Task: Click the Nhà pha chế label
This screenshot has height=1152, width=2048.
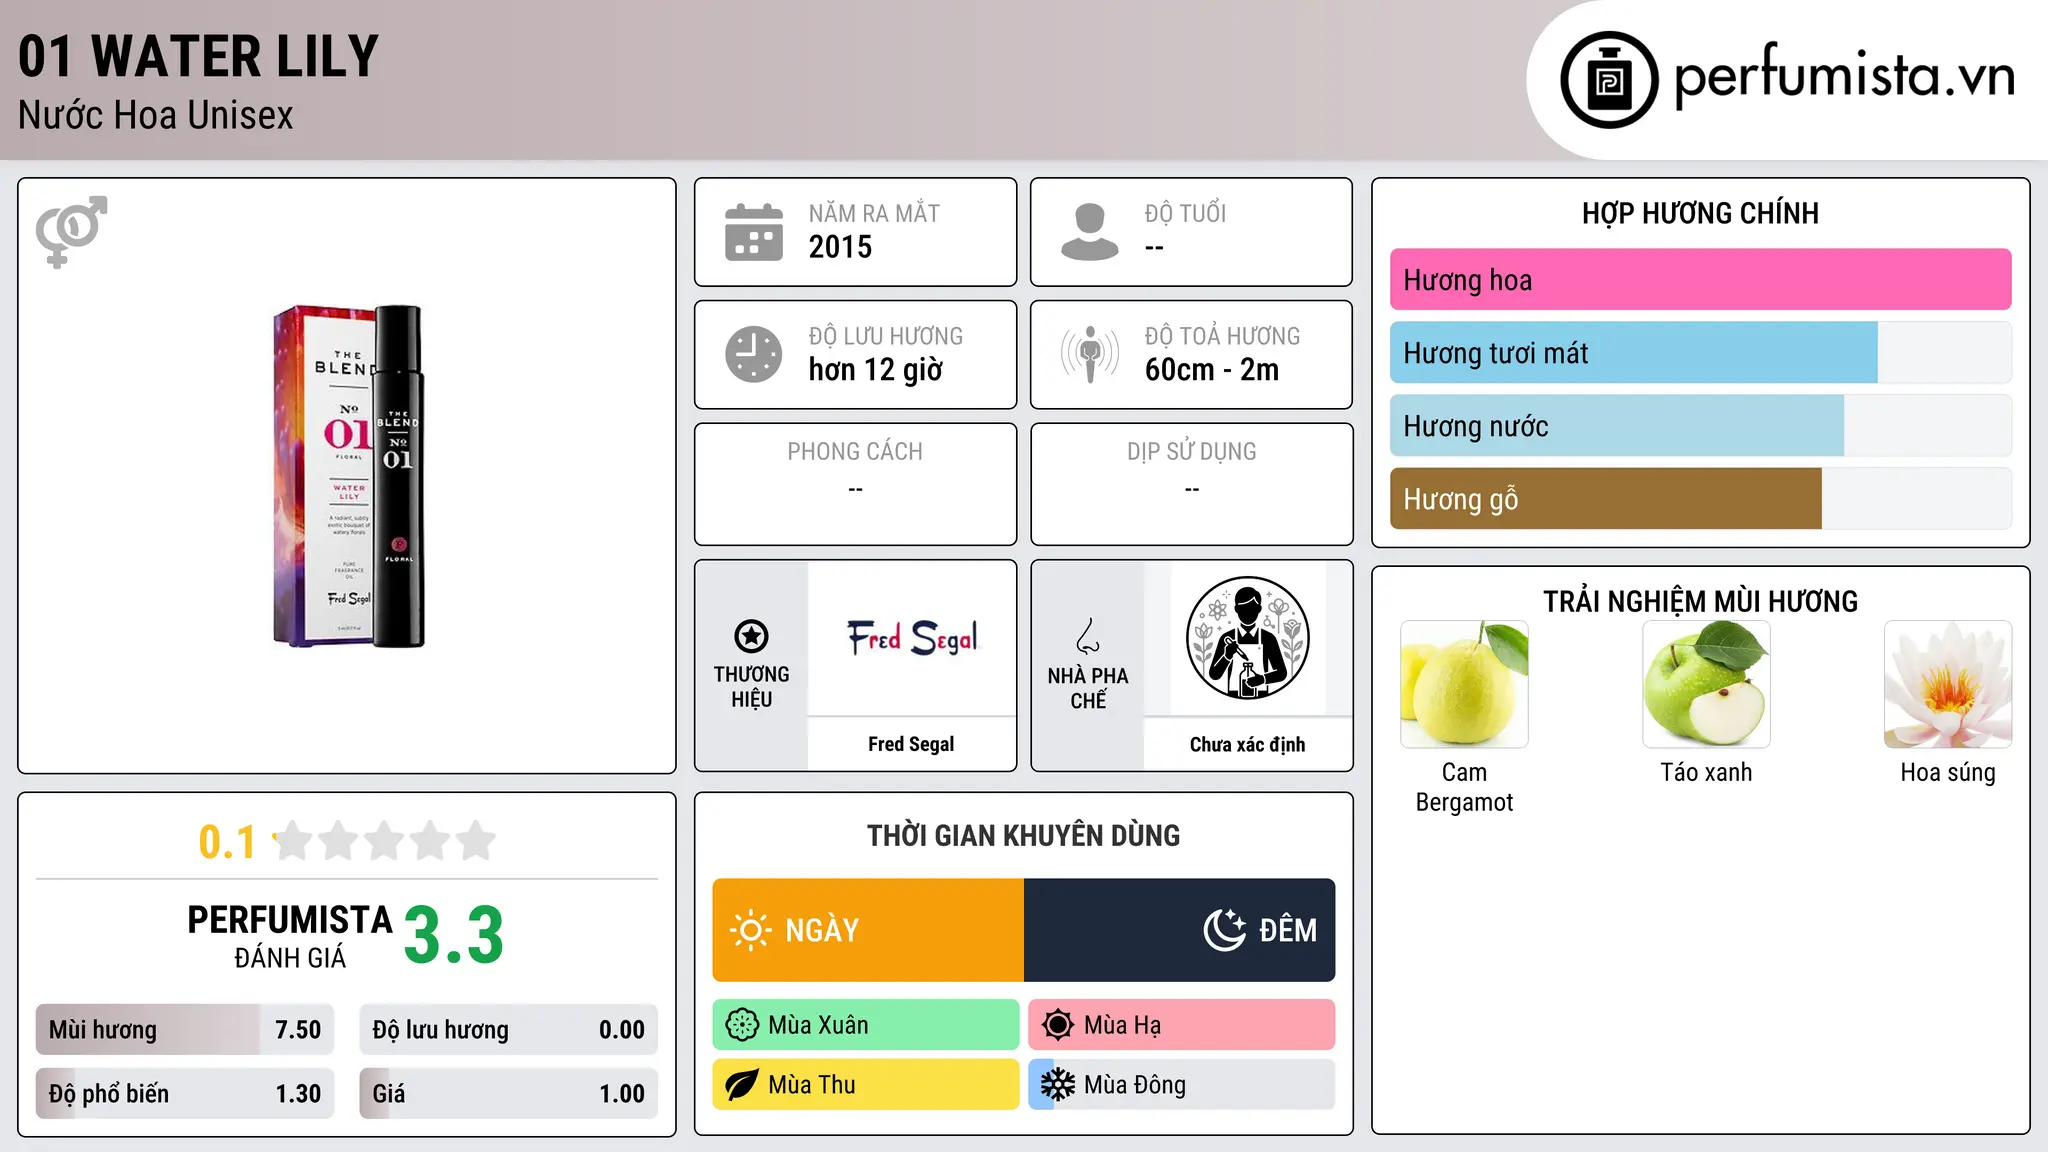Action: (1088, 688)
